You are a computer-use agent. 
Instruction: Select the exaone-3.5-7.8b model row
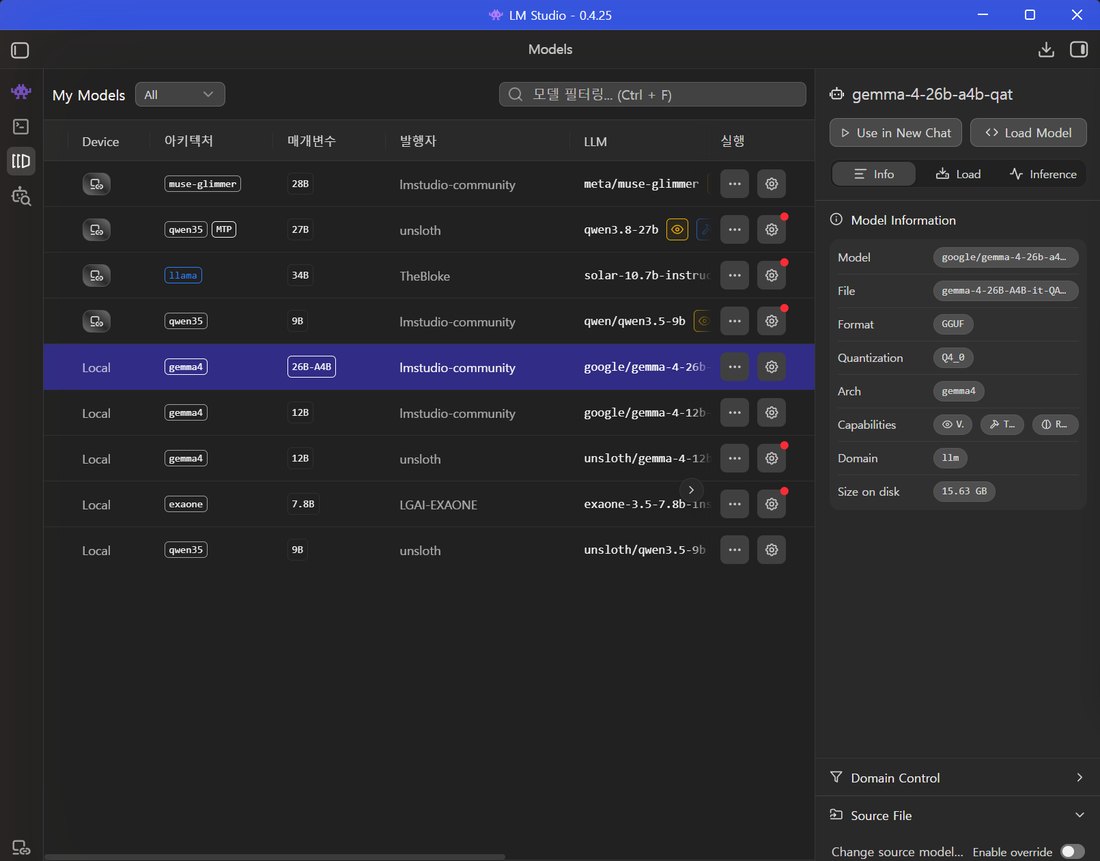tap(429, 504)
